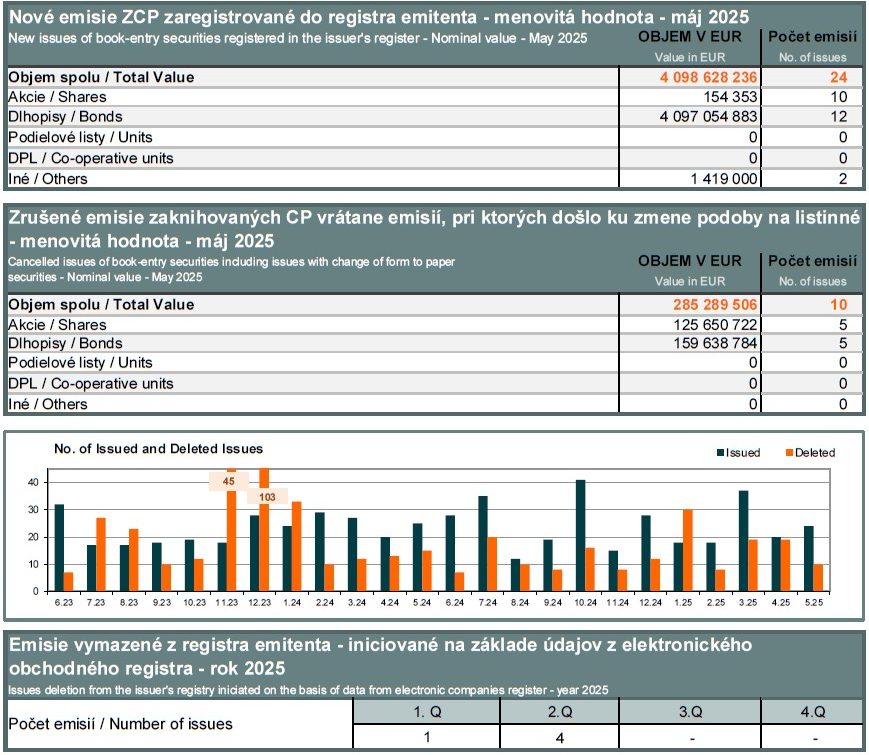Click x-axis label 1.25
Viewport: 869px width, 755px height.
[683, 603]
